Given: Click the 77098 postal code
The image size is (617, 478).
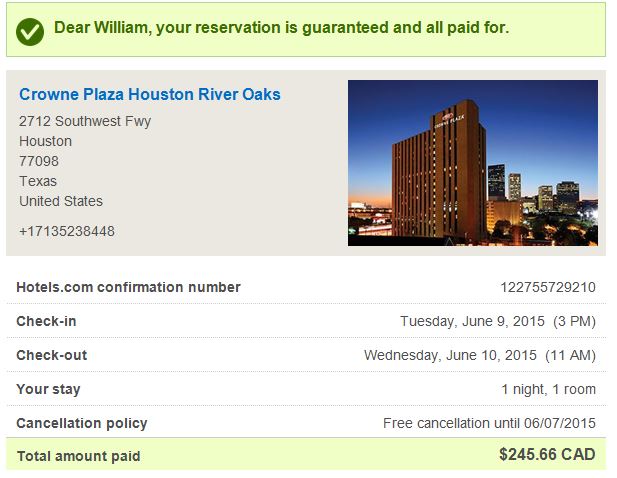Looking at the screenshot, I should click(39, 161).
